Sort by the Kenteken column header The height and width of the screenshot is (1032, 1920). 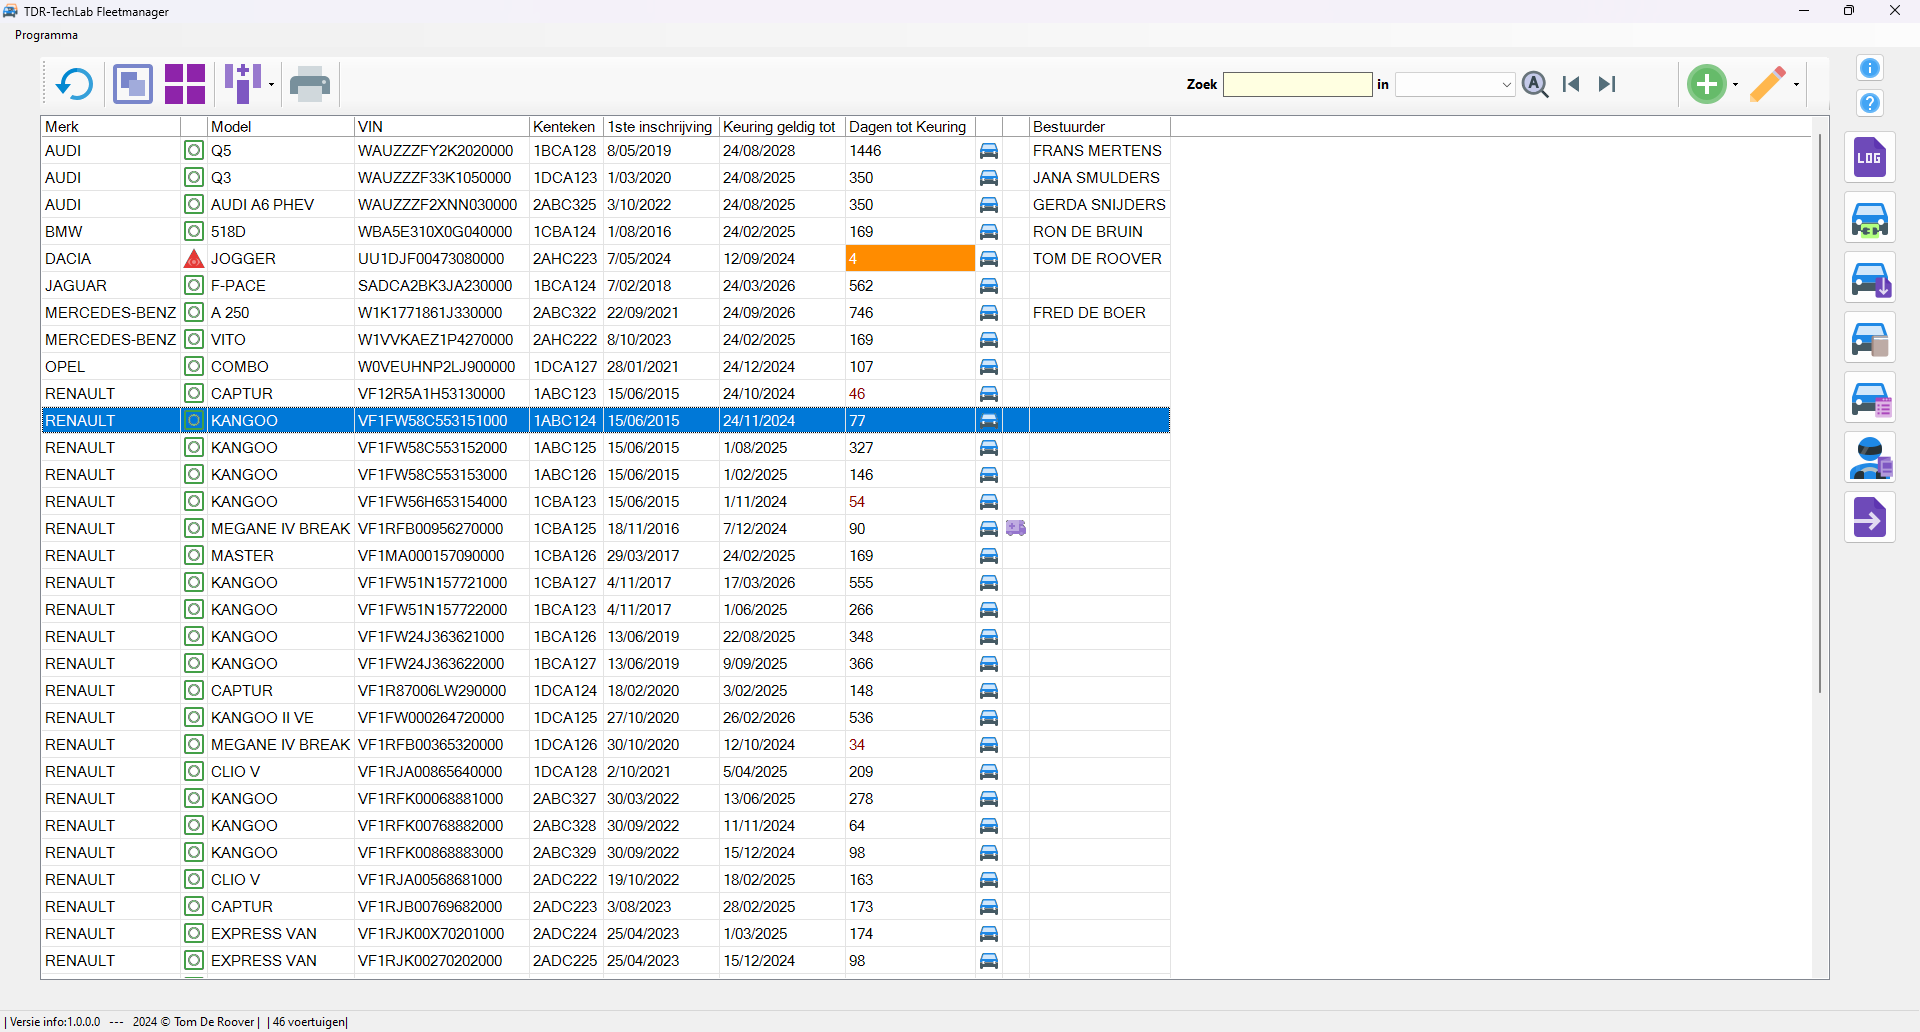point(564,127)
